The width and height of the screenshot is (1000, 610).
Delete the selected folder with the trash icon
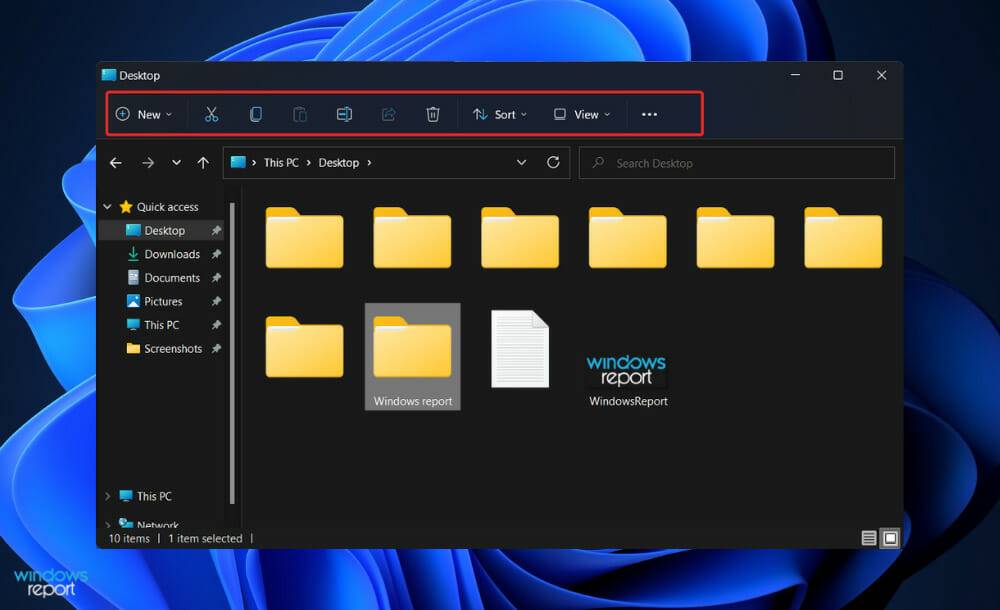coord(433,114)
